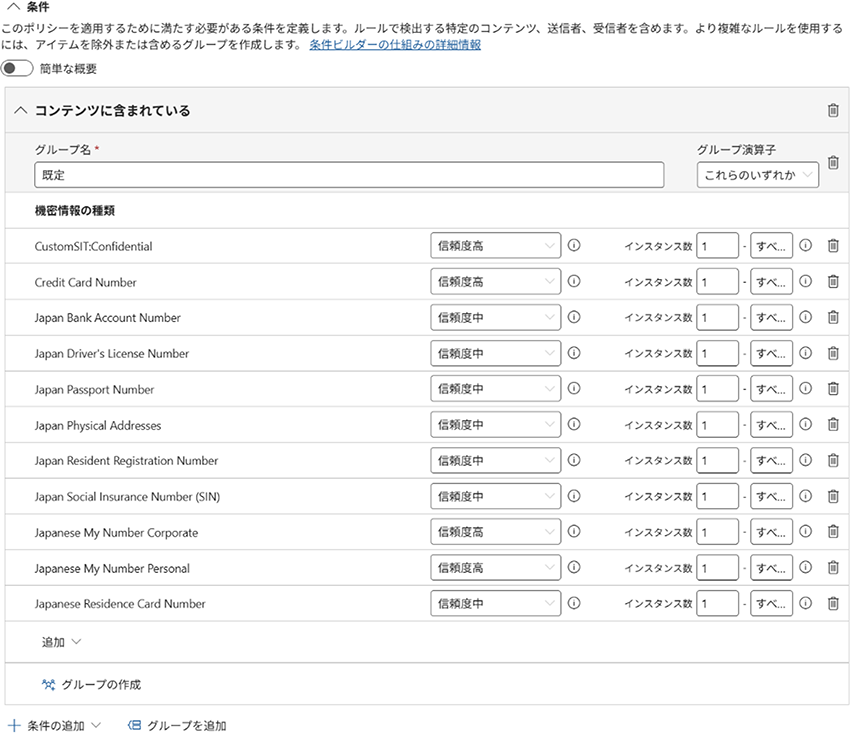Click the グループ名 text field
850x733 pixels.
pos(349,175)
